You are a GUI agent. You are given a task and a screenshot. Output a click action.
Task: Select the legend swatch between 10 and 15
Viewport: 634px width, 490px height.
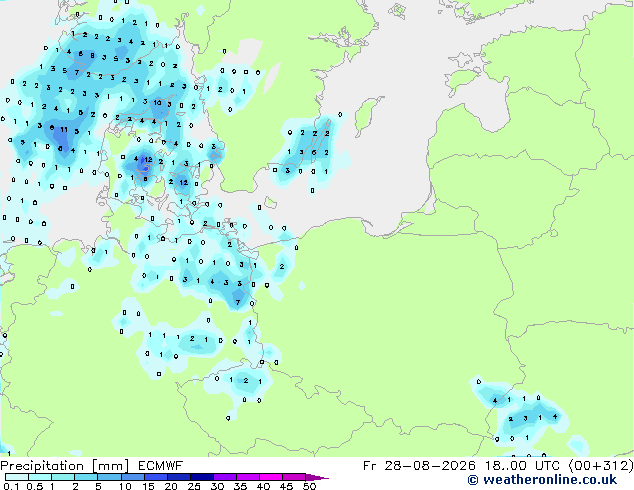[x=133, y=477]
